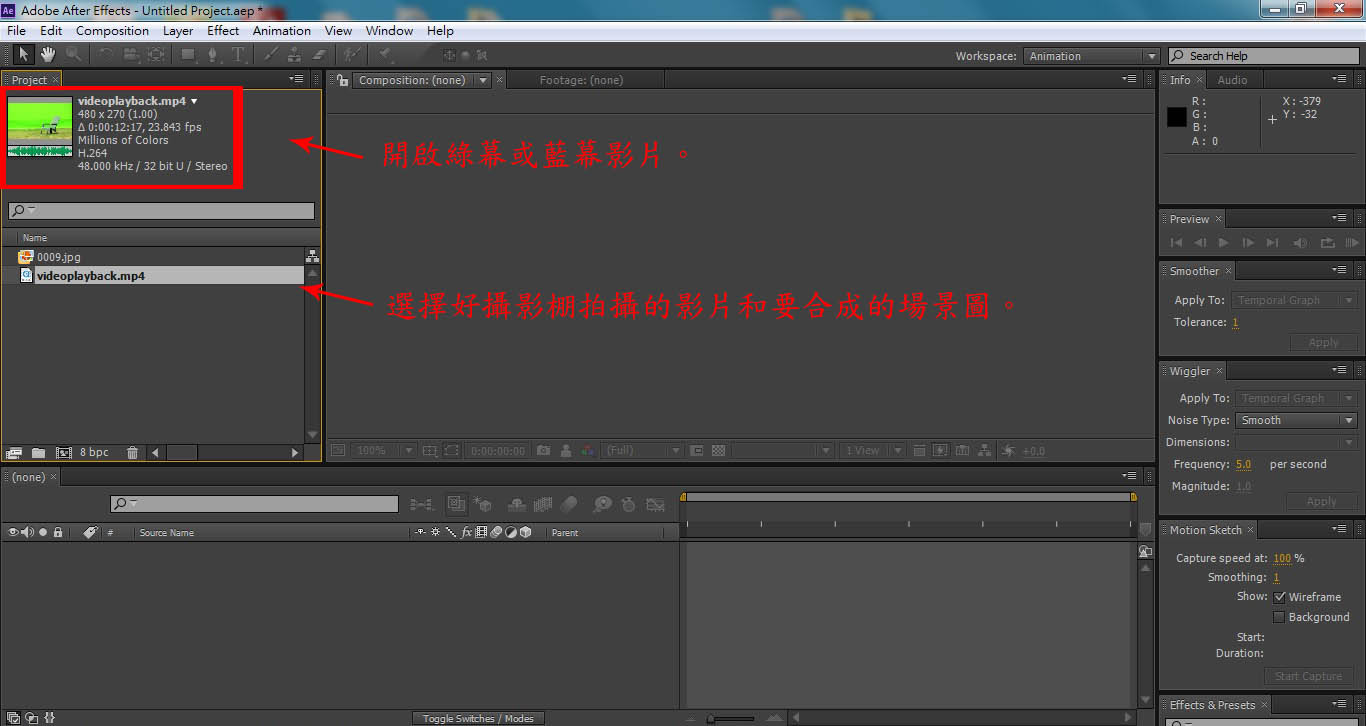Uncheck the Wireframe checkbox in Motion Sketch
This screenshot has height=726, width=1366.
[1279, 597]
